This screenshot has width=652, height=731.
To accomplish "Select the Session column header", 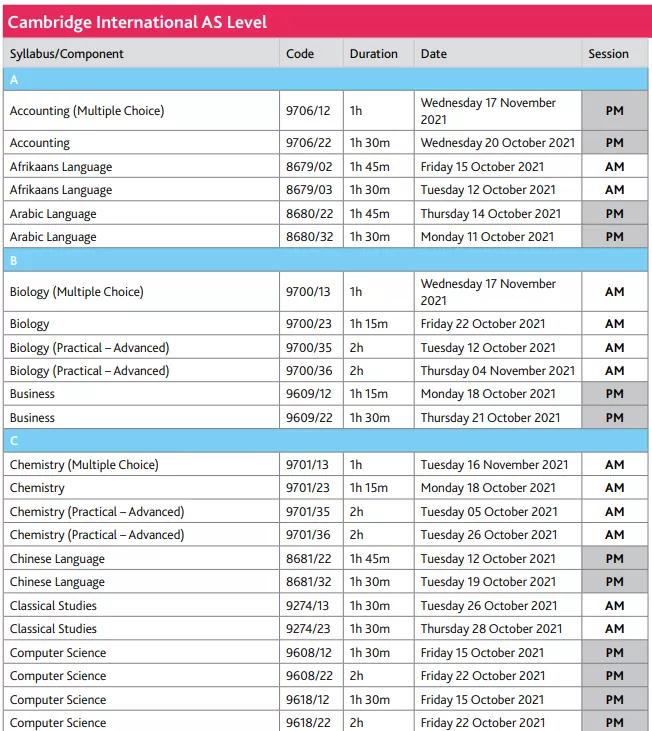I will click(608, 54).
